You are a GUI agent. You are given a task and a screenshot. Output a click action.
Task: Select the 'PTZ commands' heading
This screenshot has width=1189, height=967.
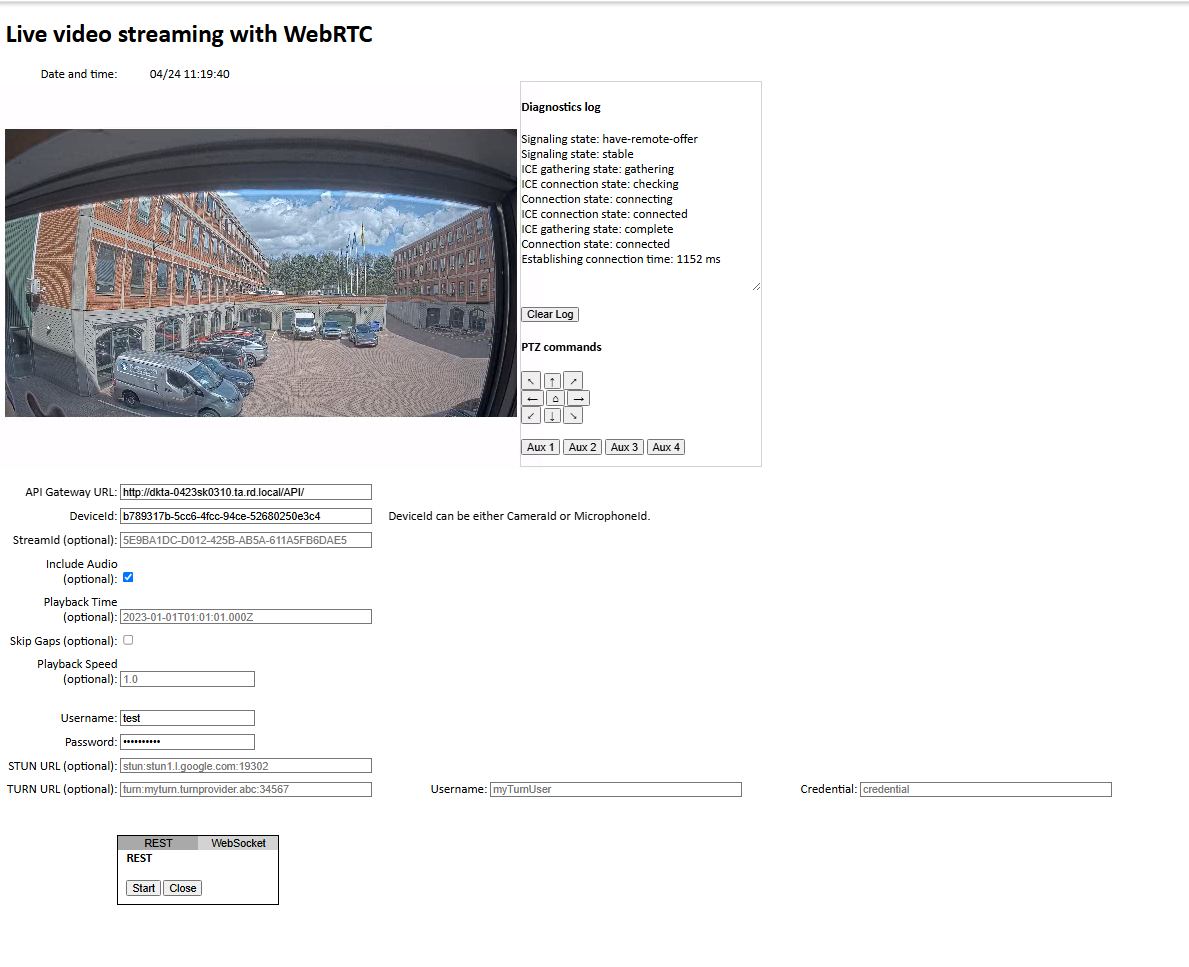coord(561,347)
